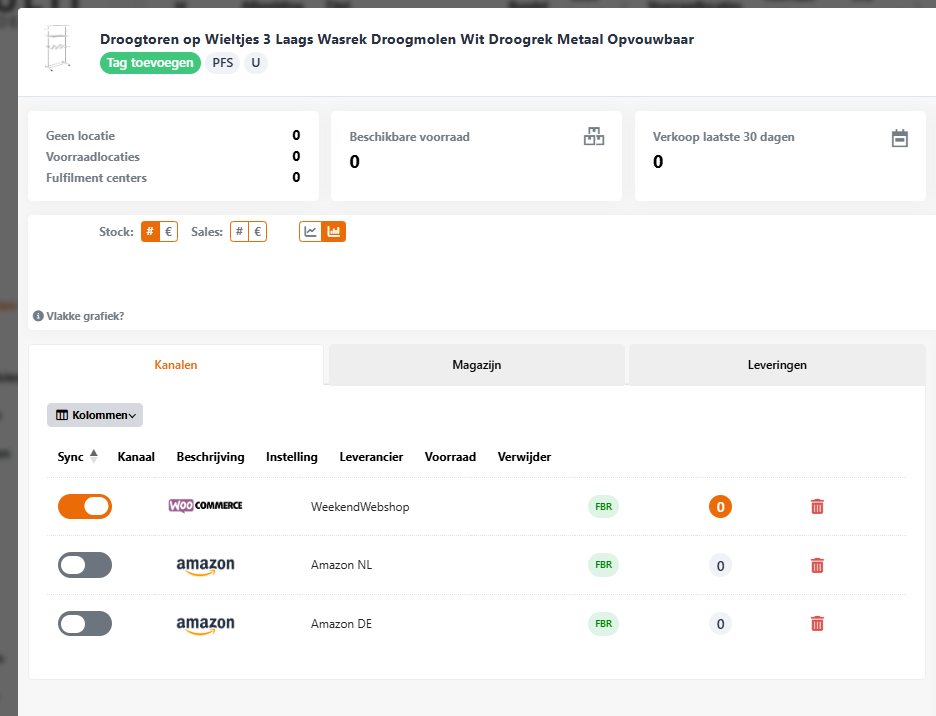This screenshot has height=716, width=936.
Task: Remove the Amazon DE channel via trash icon
Action: coord(817,624)
